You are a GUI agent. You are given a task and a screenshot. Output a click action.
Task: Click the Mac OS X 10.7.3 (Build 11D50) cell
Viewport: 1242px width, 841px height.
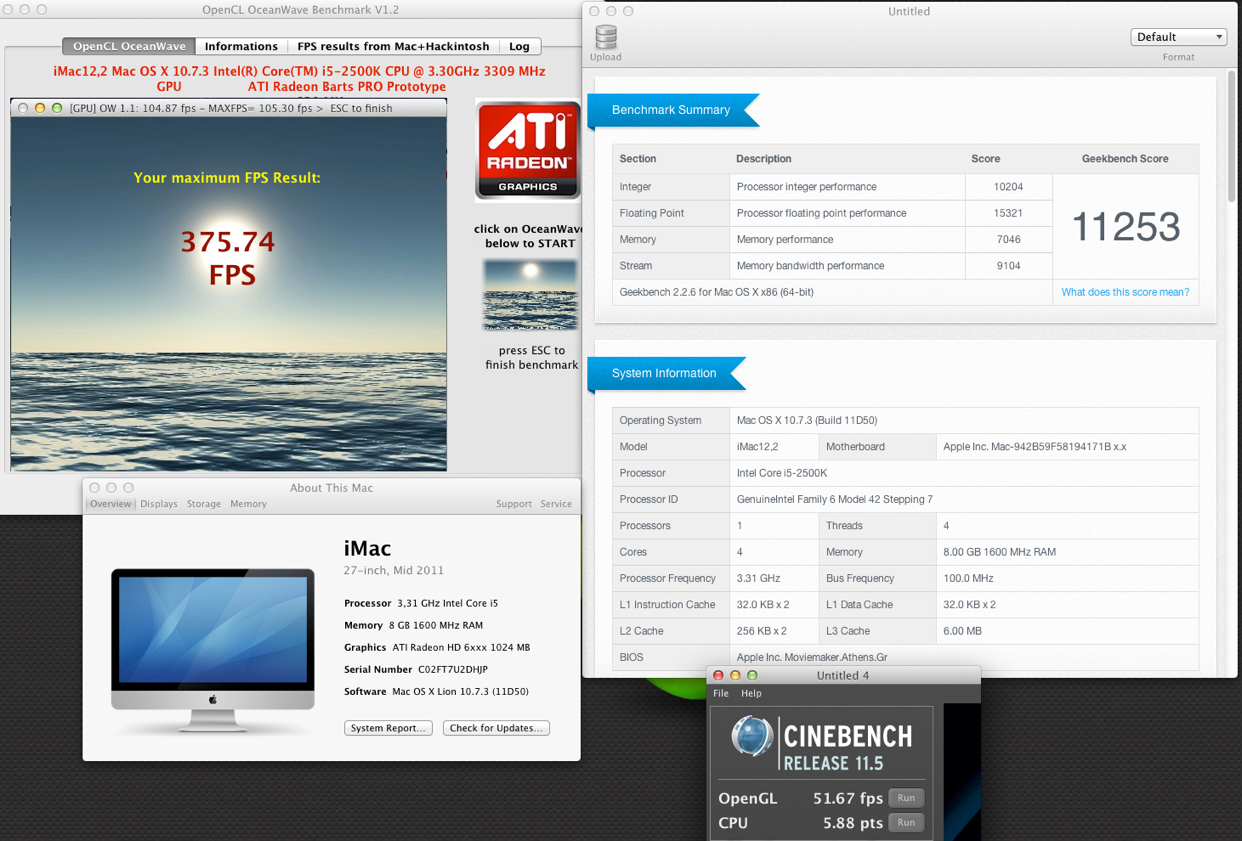tap(964, 420)
